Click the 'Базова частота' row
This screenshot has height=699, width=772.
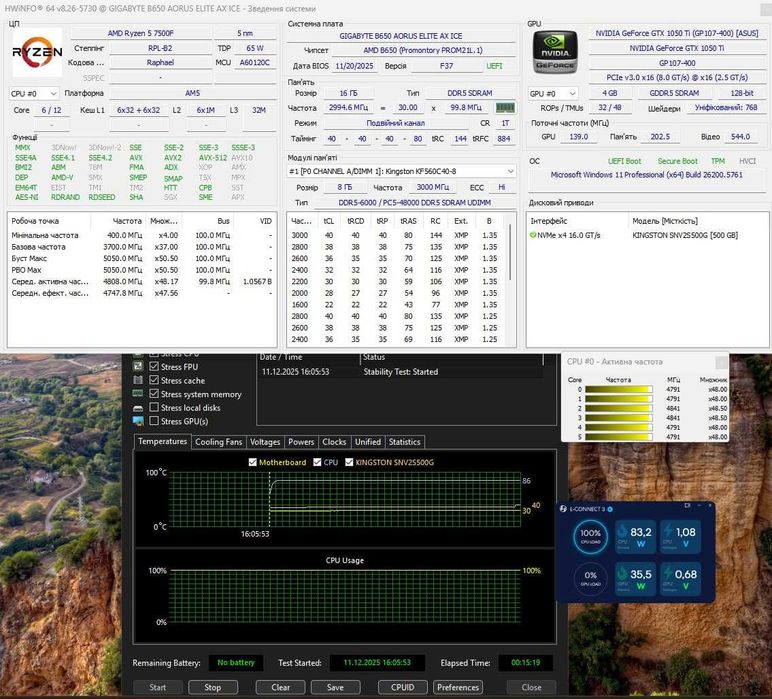point(142,247)
